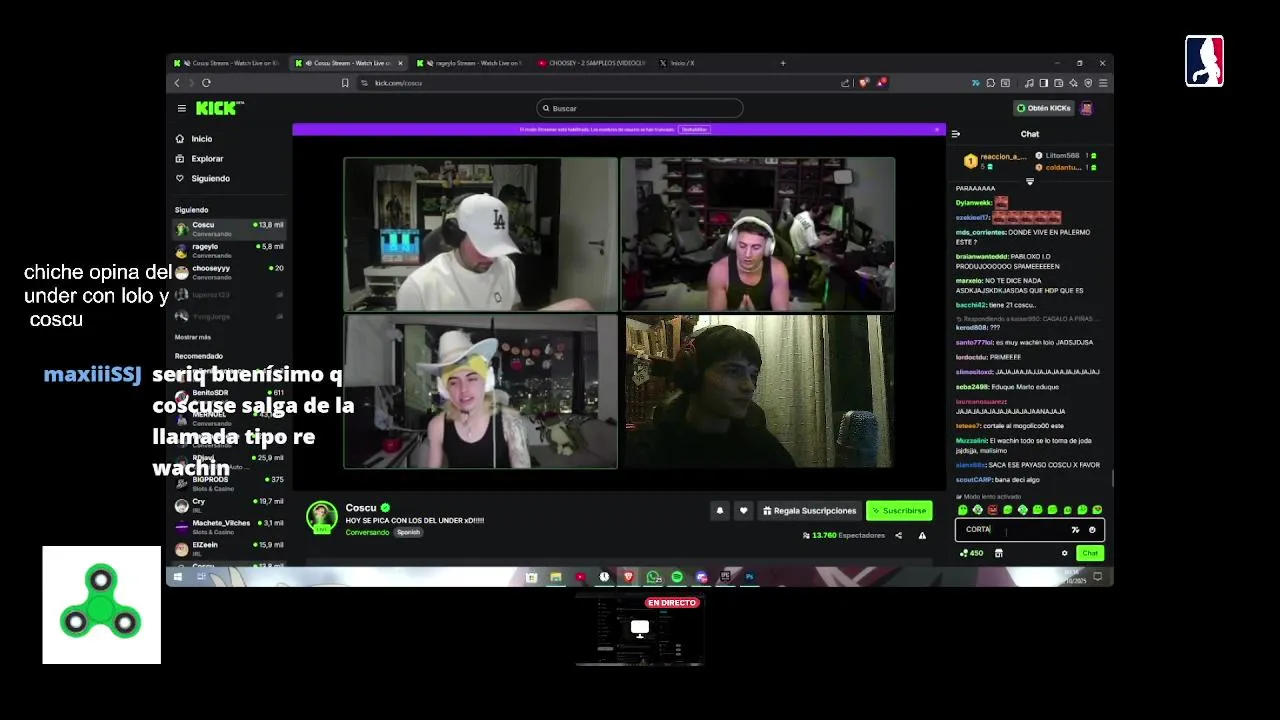The height and width of the screenshot is (720, 1280).
Task: Open Spotify from taskbar
Action: click(677, 577)
